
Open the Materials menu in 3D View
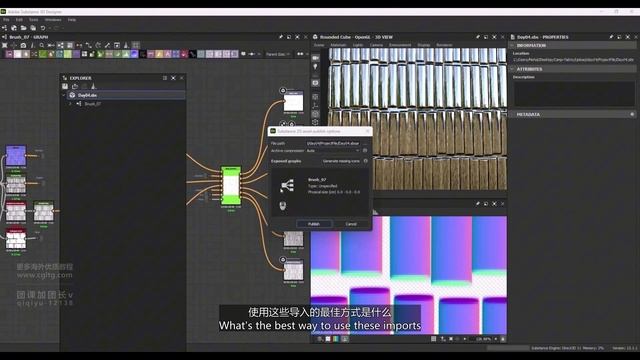click(338, 45)
